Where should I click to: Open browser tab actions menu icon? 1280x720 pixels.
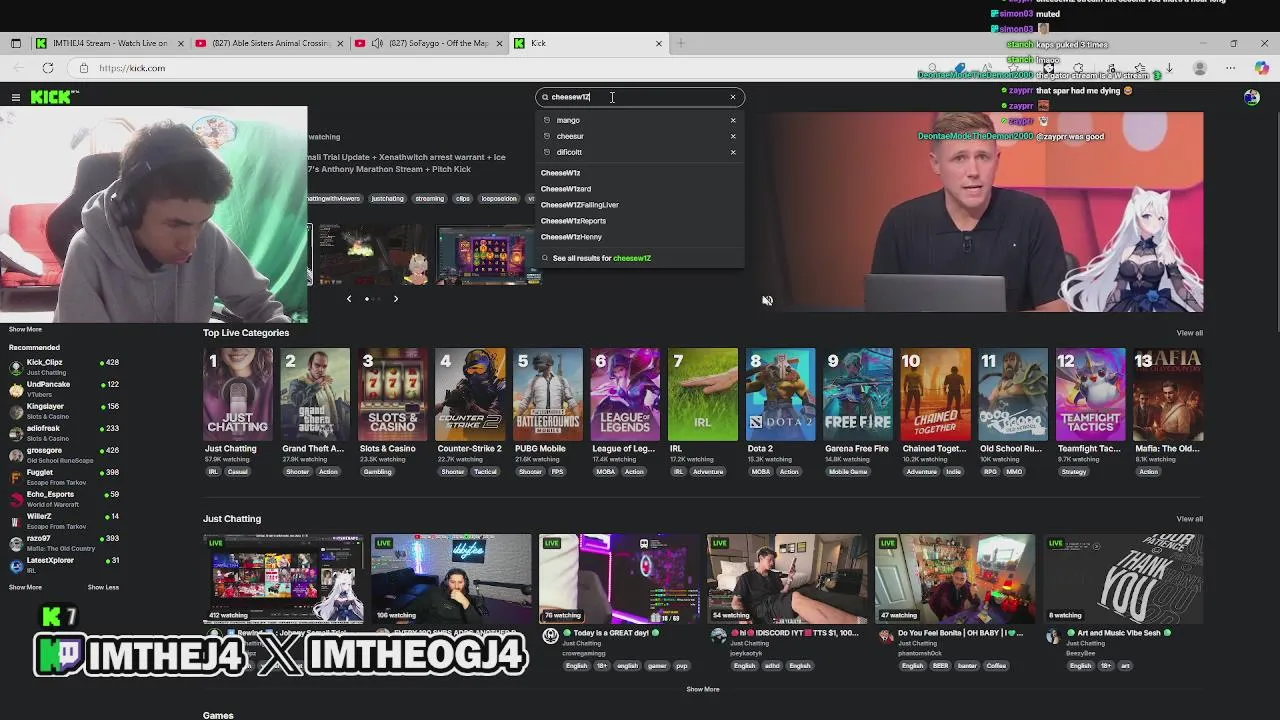(x=16, y=43)
